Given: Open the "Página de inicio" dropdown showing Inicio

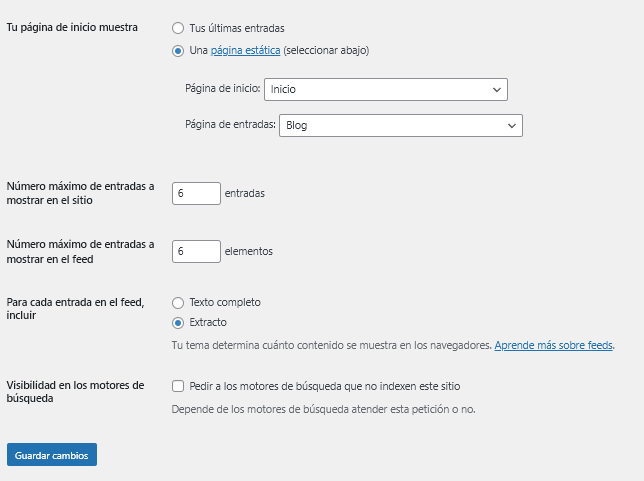Looking at the screenshot, I should 385,90.
